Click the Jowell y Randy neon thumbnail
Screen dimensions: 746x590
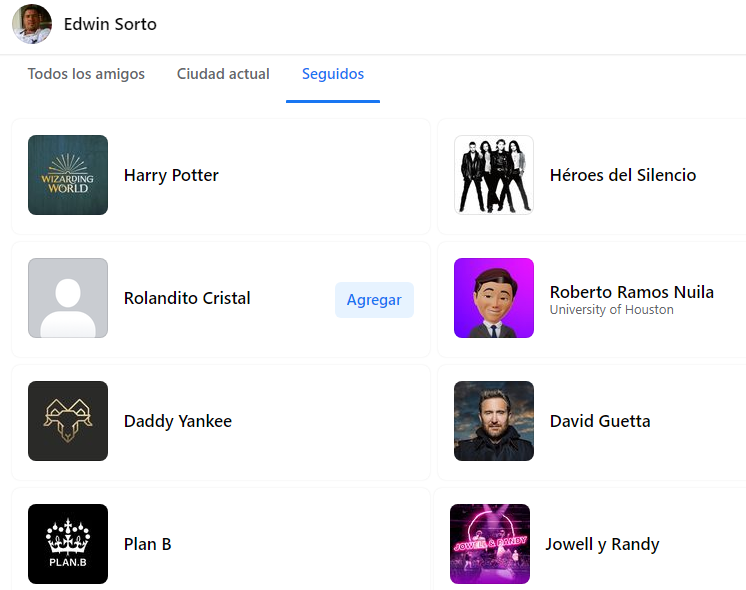tap(490, 544)
